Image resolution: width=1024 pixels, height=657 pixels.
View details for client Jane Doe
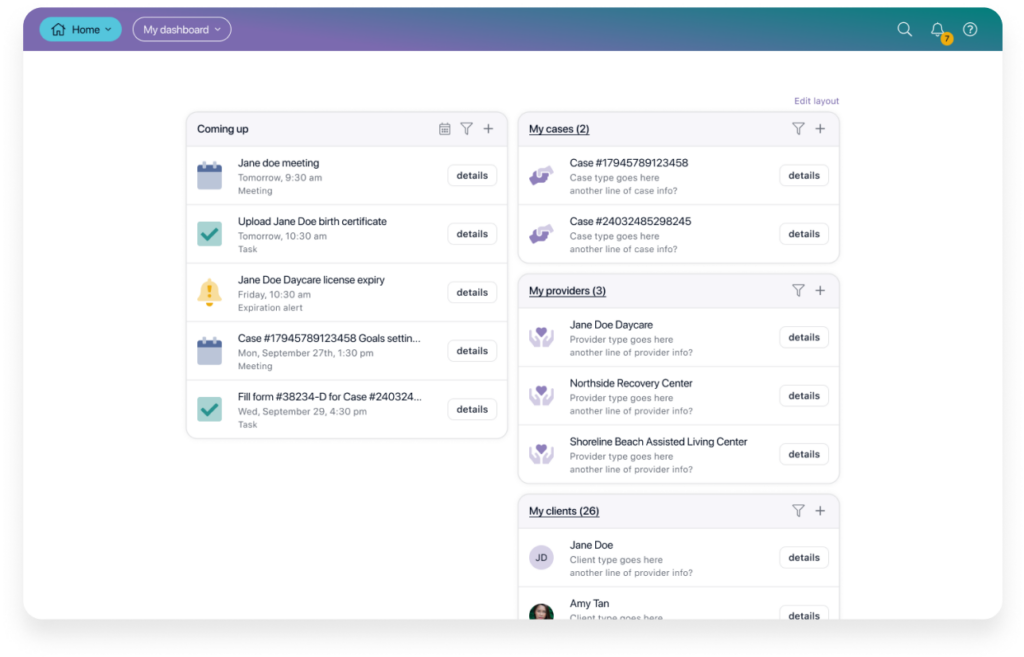click(804, 557)
